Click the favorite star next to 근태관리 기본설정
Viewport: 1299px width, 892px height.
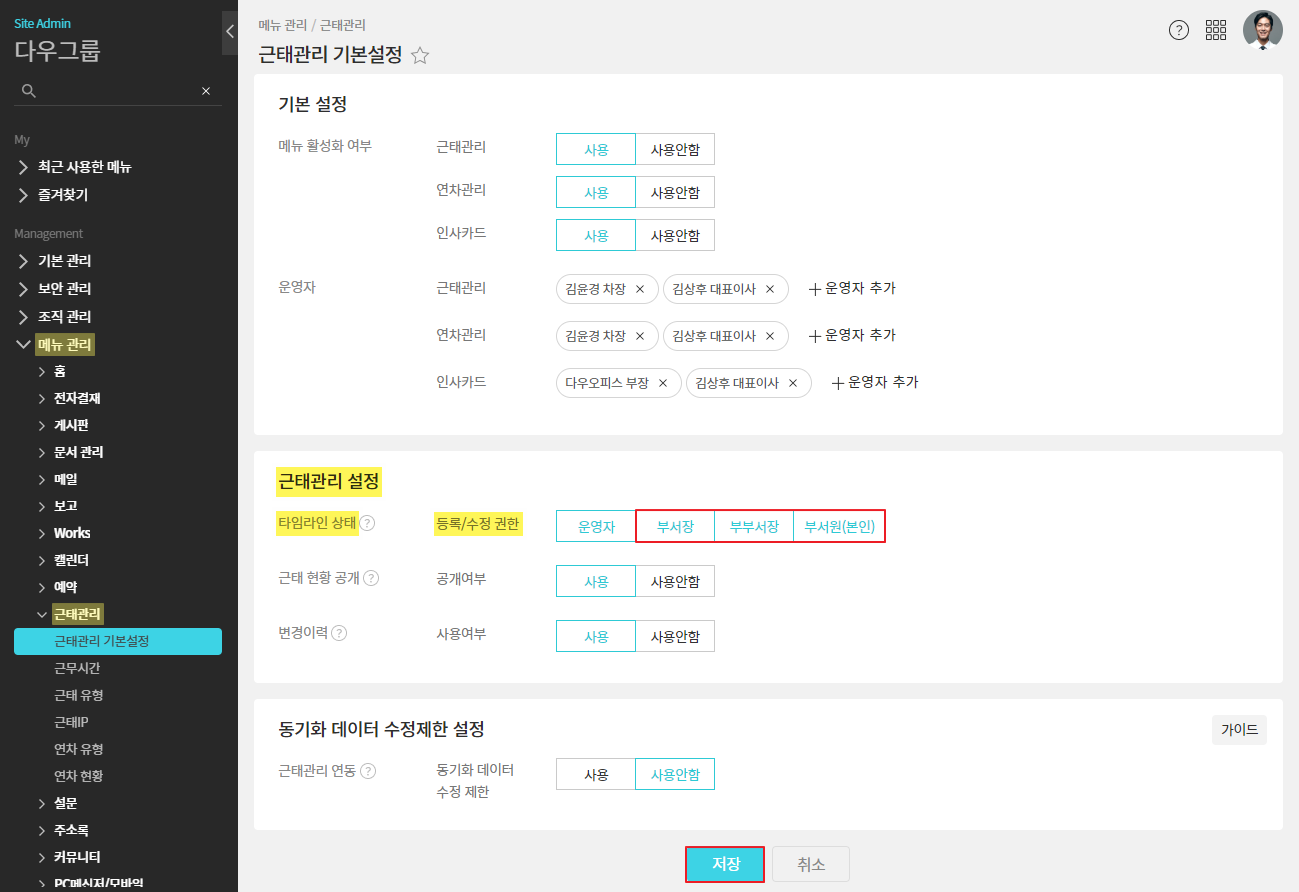[x=420, y=56]
